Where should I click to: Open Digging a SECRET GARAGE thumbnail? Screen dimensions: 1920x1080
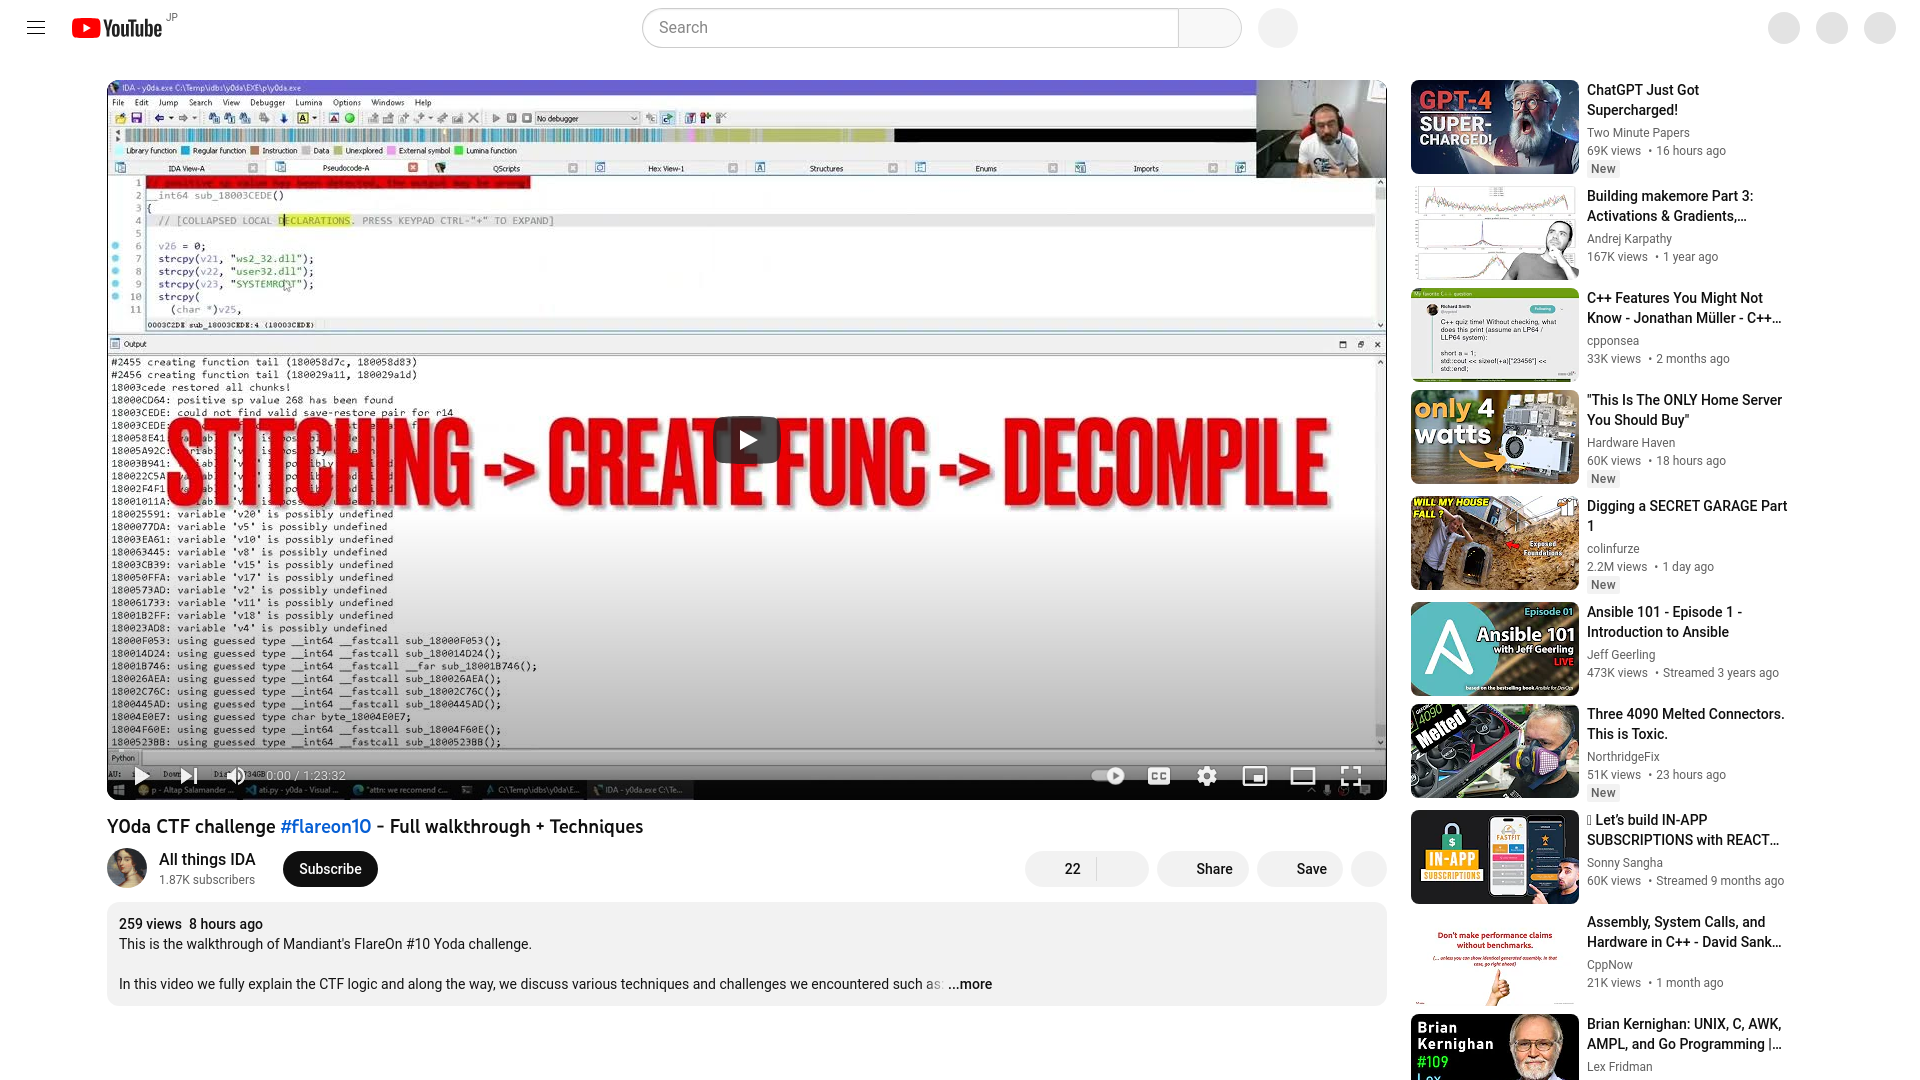point(1495,543)
